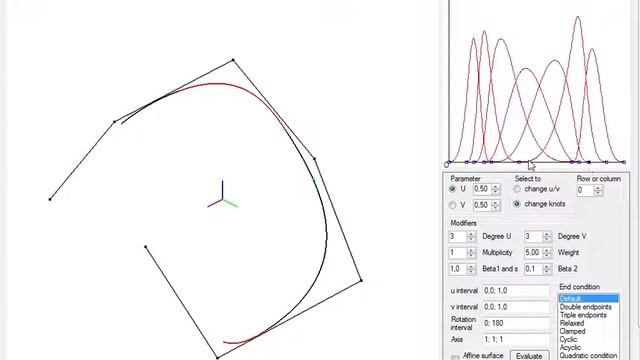Choose the 'change u/v' select option
The width and height of the screenshot is (640, 360).
[x=517, y=189]
